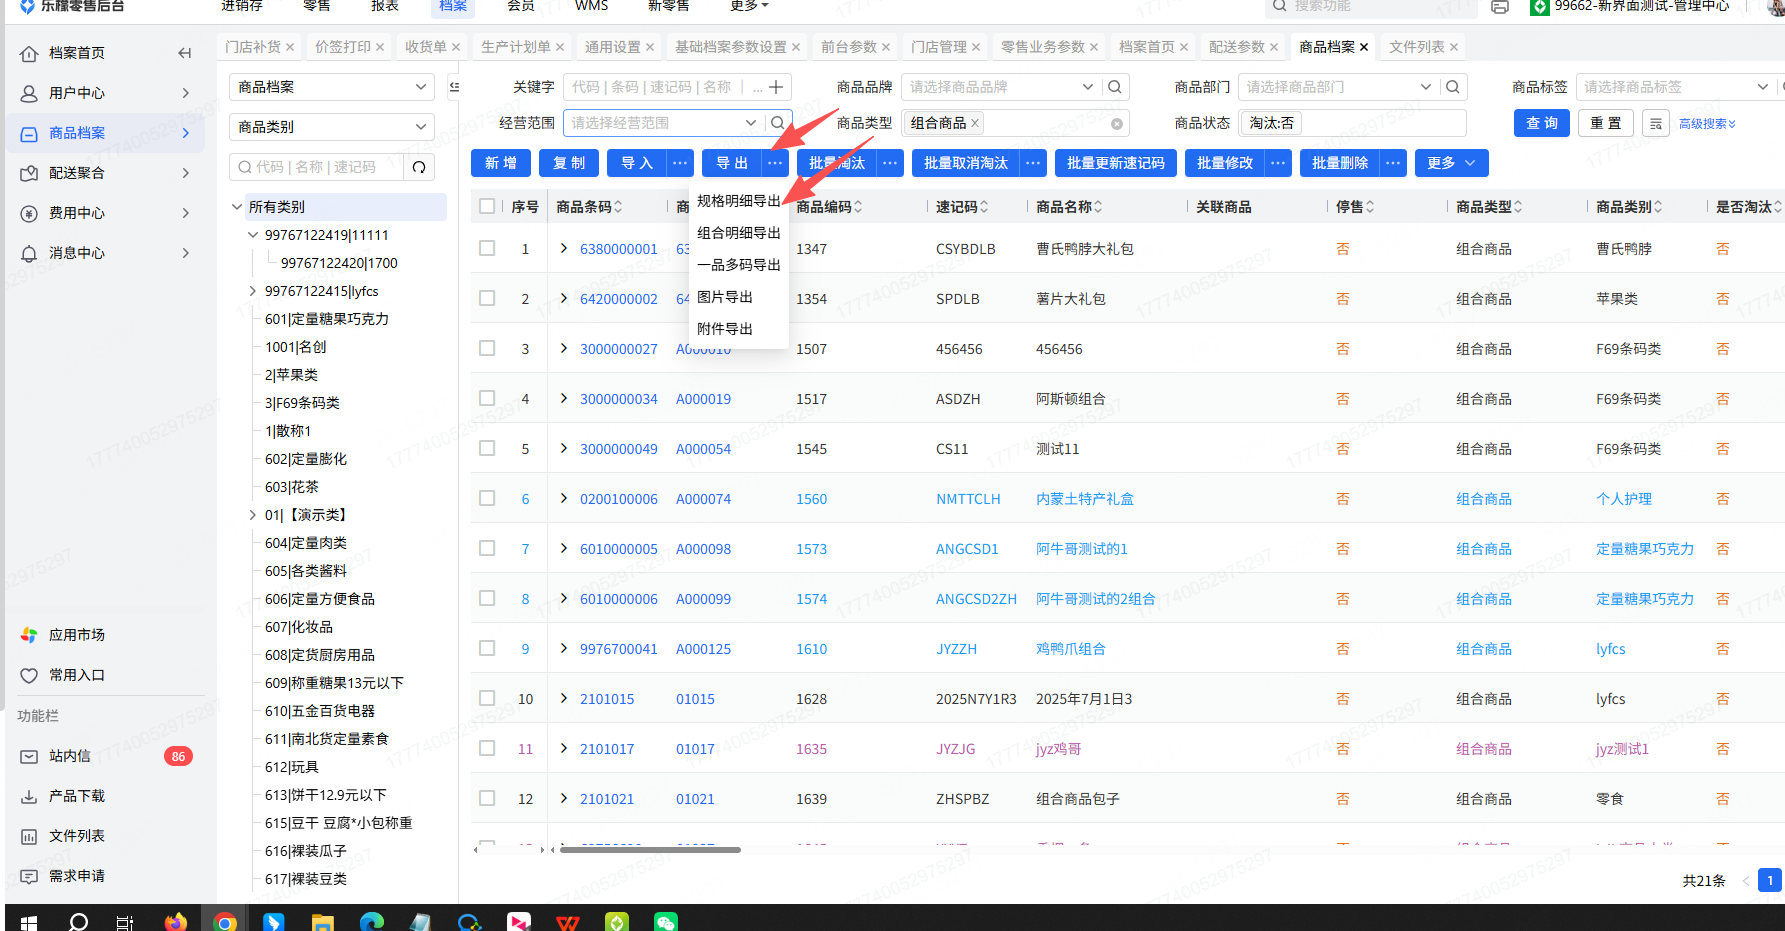Clear the 商品类型 filter field

(1117, 124)
